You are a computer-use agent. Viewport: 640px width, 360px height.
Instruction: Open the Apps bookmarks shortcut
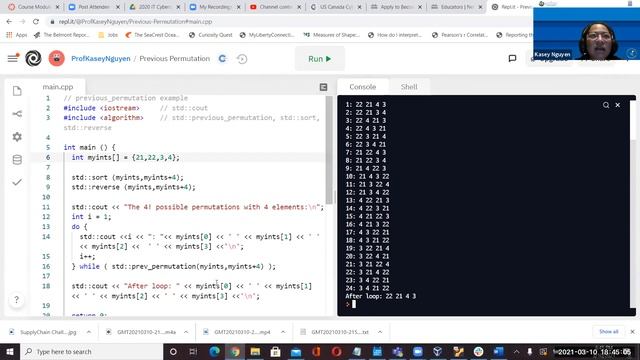pyautogui.click(x=16, y=35)
